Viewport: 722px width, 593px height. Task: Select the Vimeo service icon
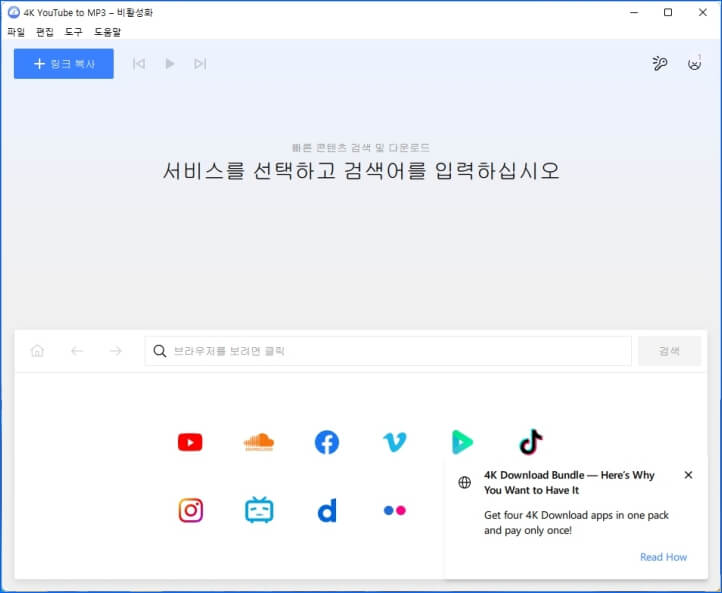point(395,442)
